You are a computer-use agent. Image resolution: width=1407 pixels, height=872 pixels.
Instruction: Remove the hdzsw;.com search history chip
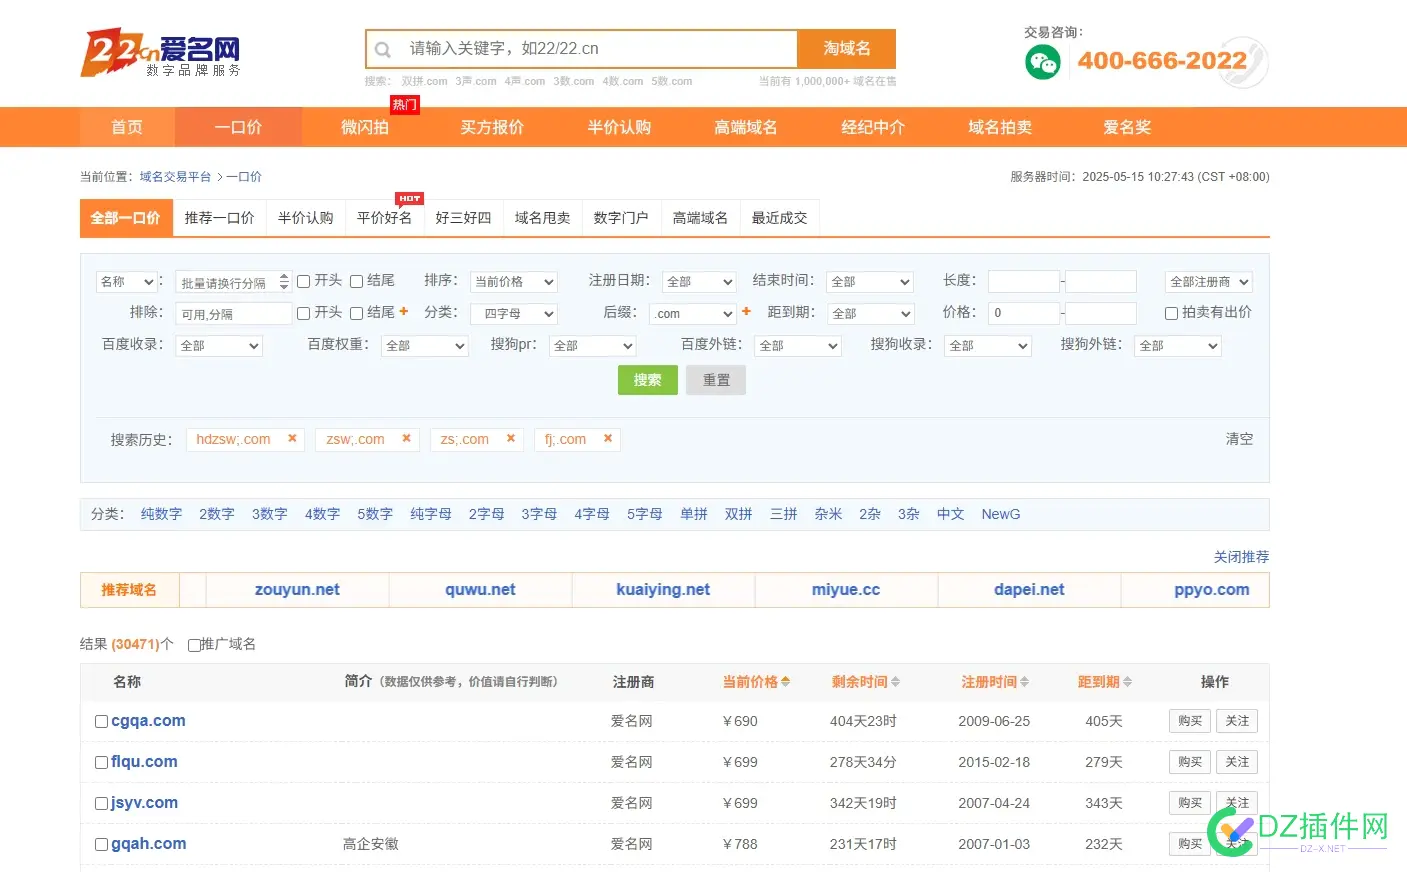[291, 438]
